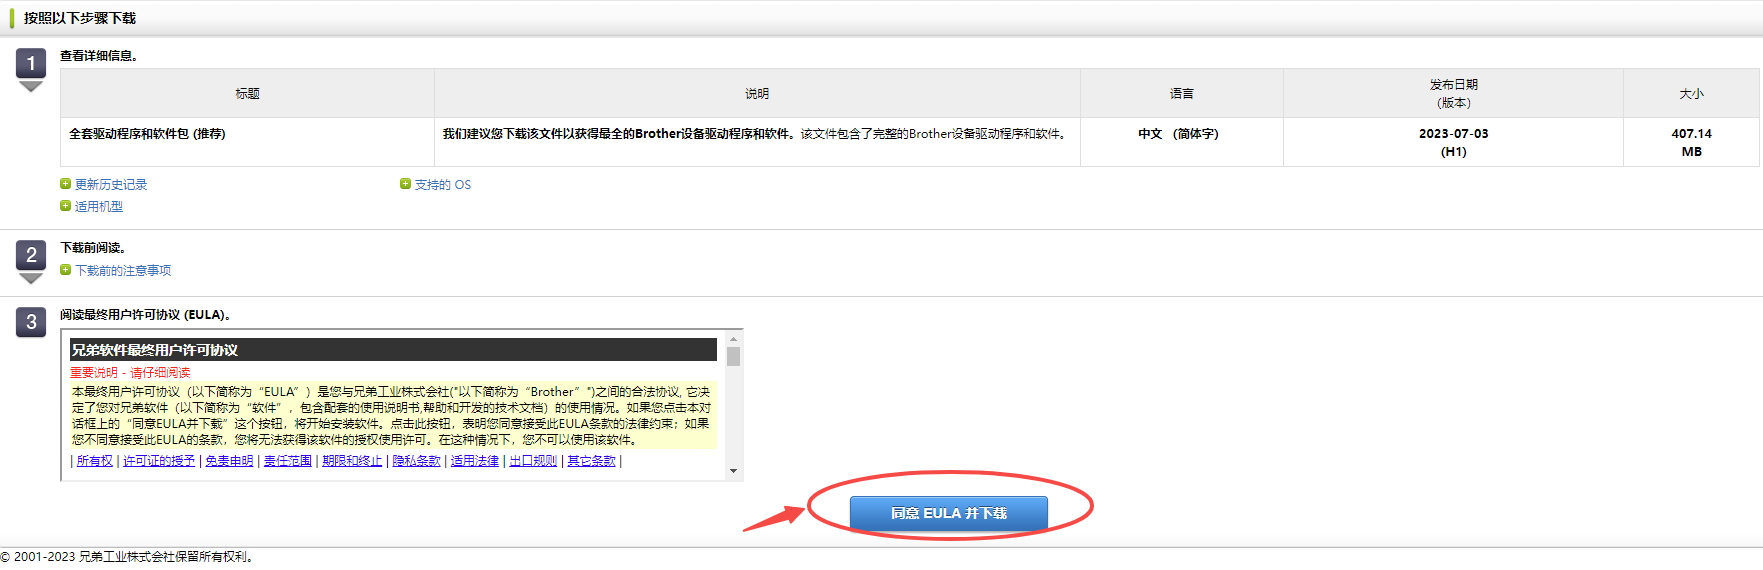Expand the 更新历史记录 section
Image resolution: width=1763 pixels, height=570 pixels.
(111, 185)
